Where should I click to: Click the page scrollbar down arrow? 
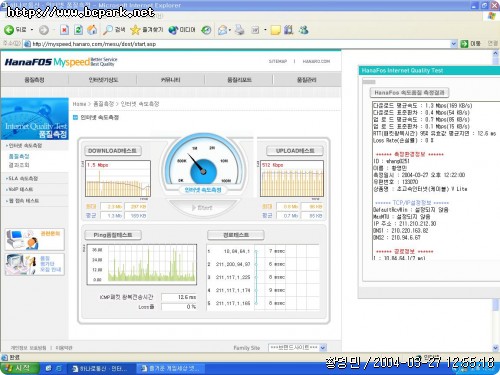(496, 347)
